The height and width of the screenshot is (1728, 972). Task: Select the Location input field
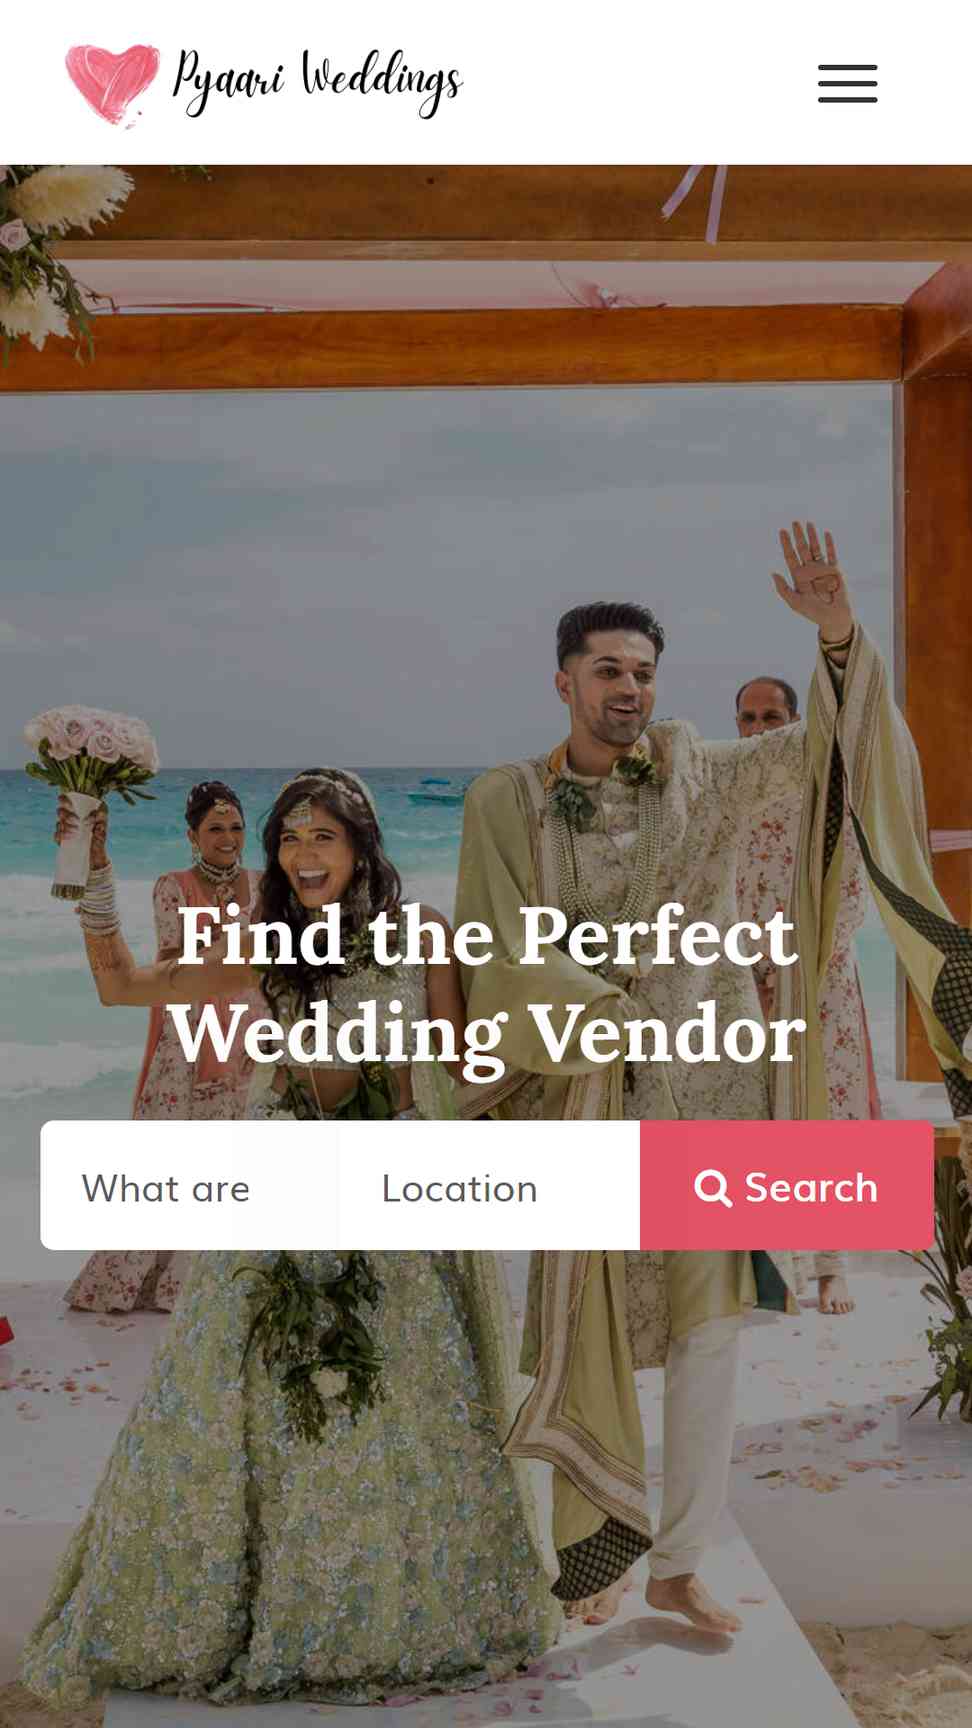click(490, 1186)
